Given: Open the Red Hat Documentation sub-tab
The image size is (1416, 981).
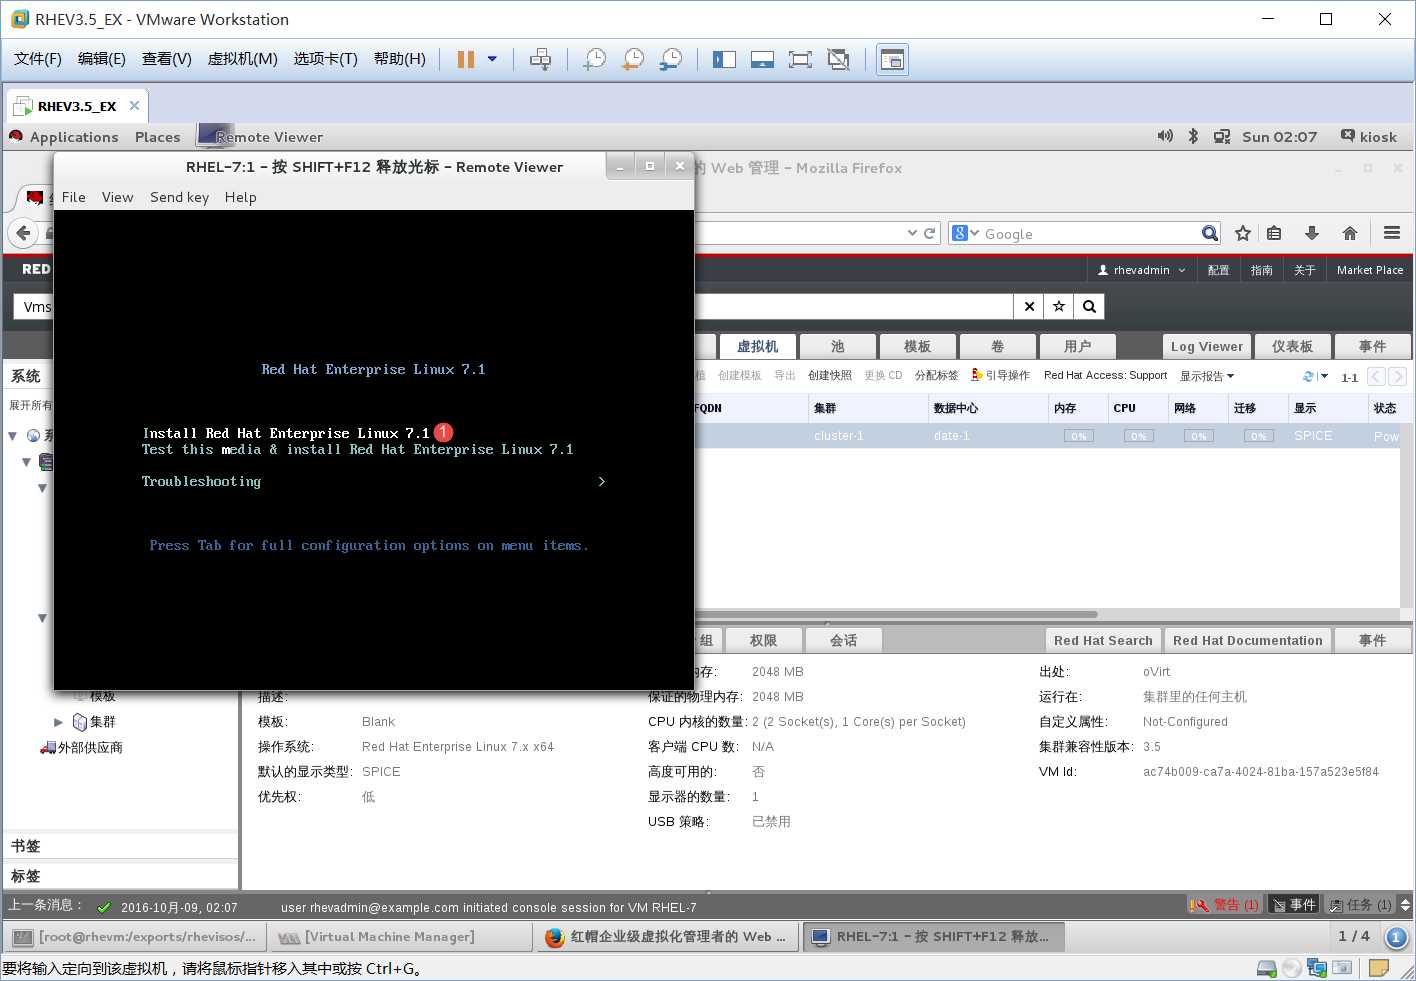Looking at the screenshot, I should [1247, 640].
